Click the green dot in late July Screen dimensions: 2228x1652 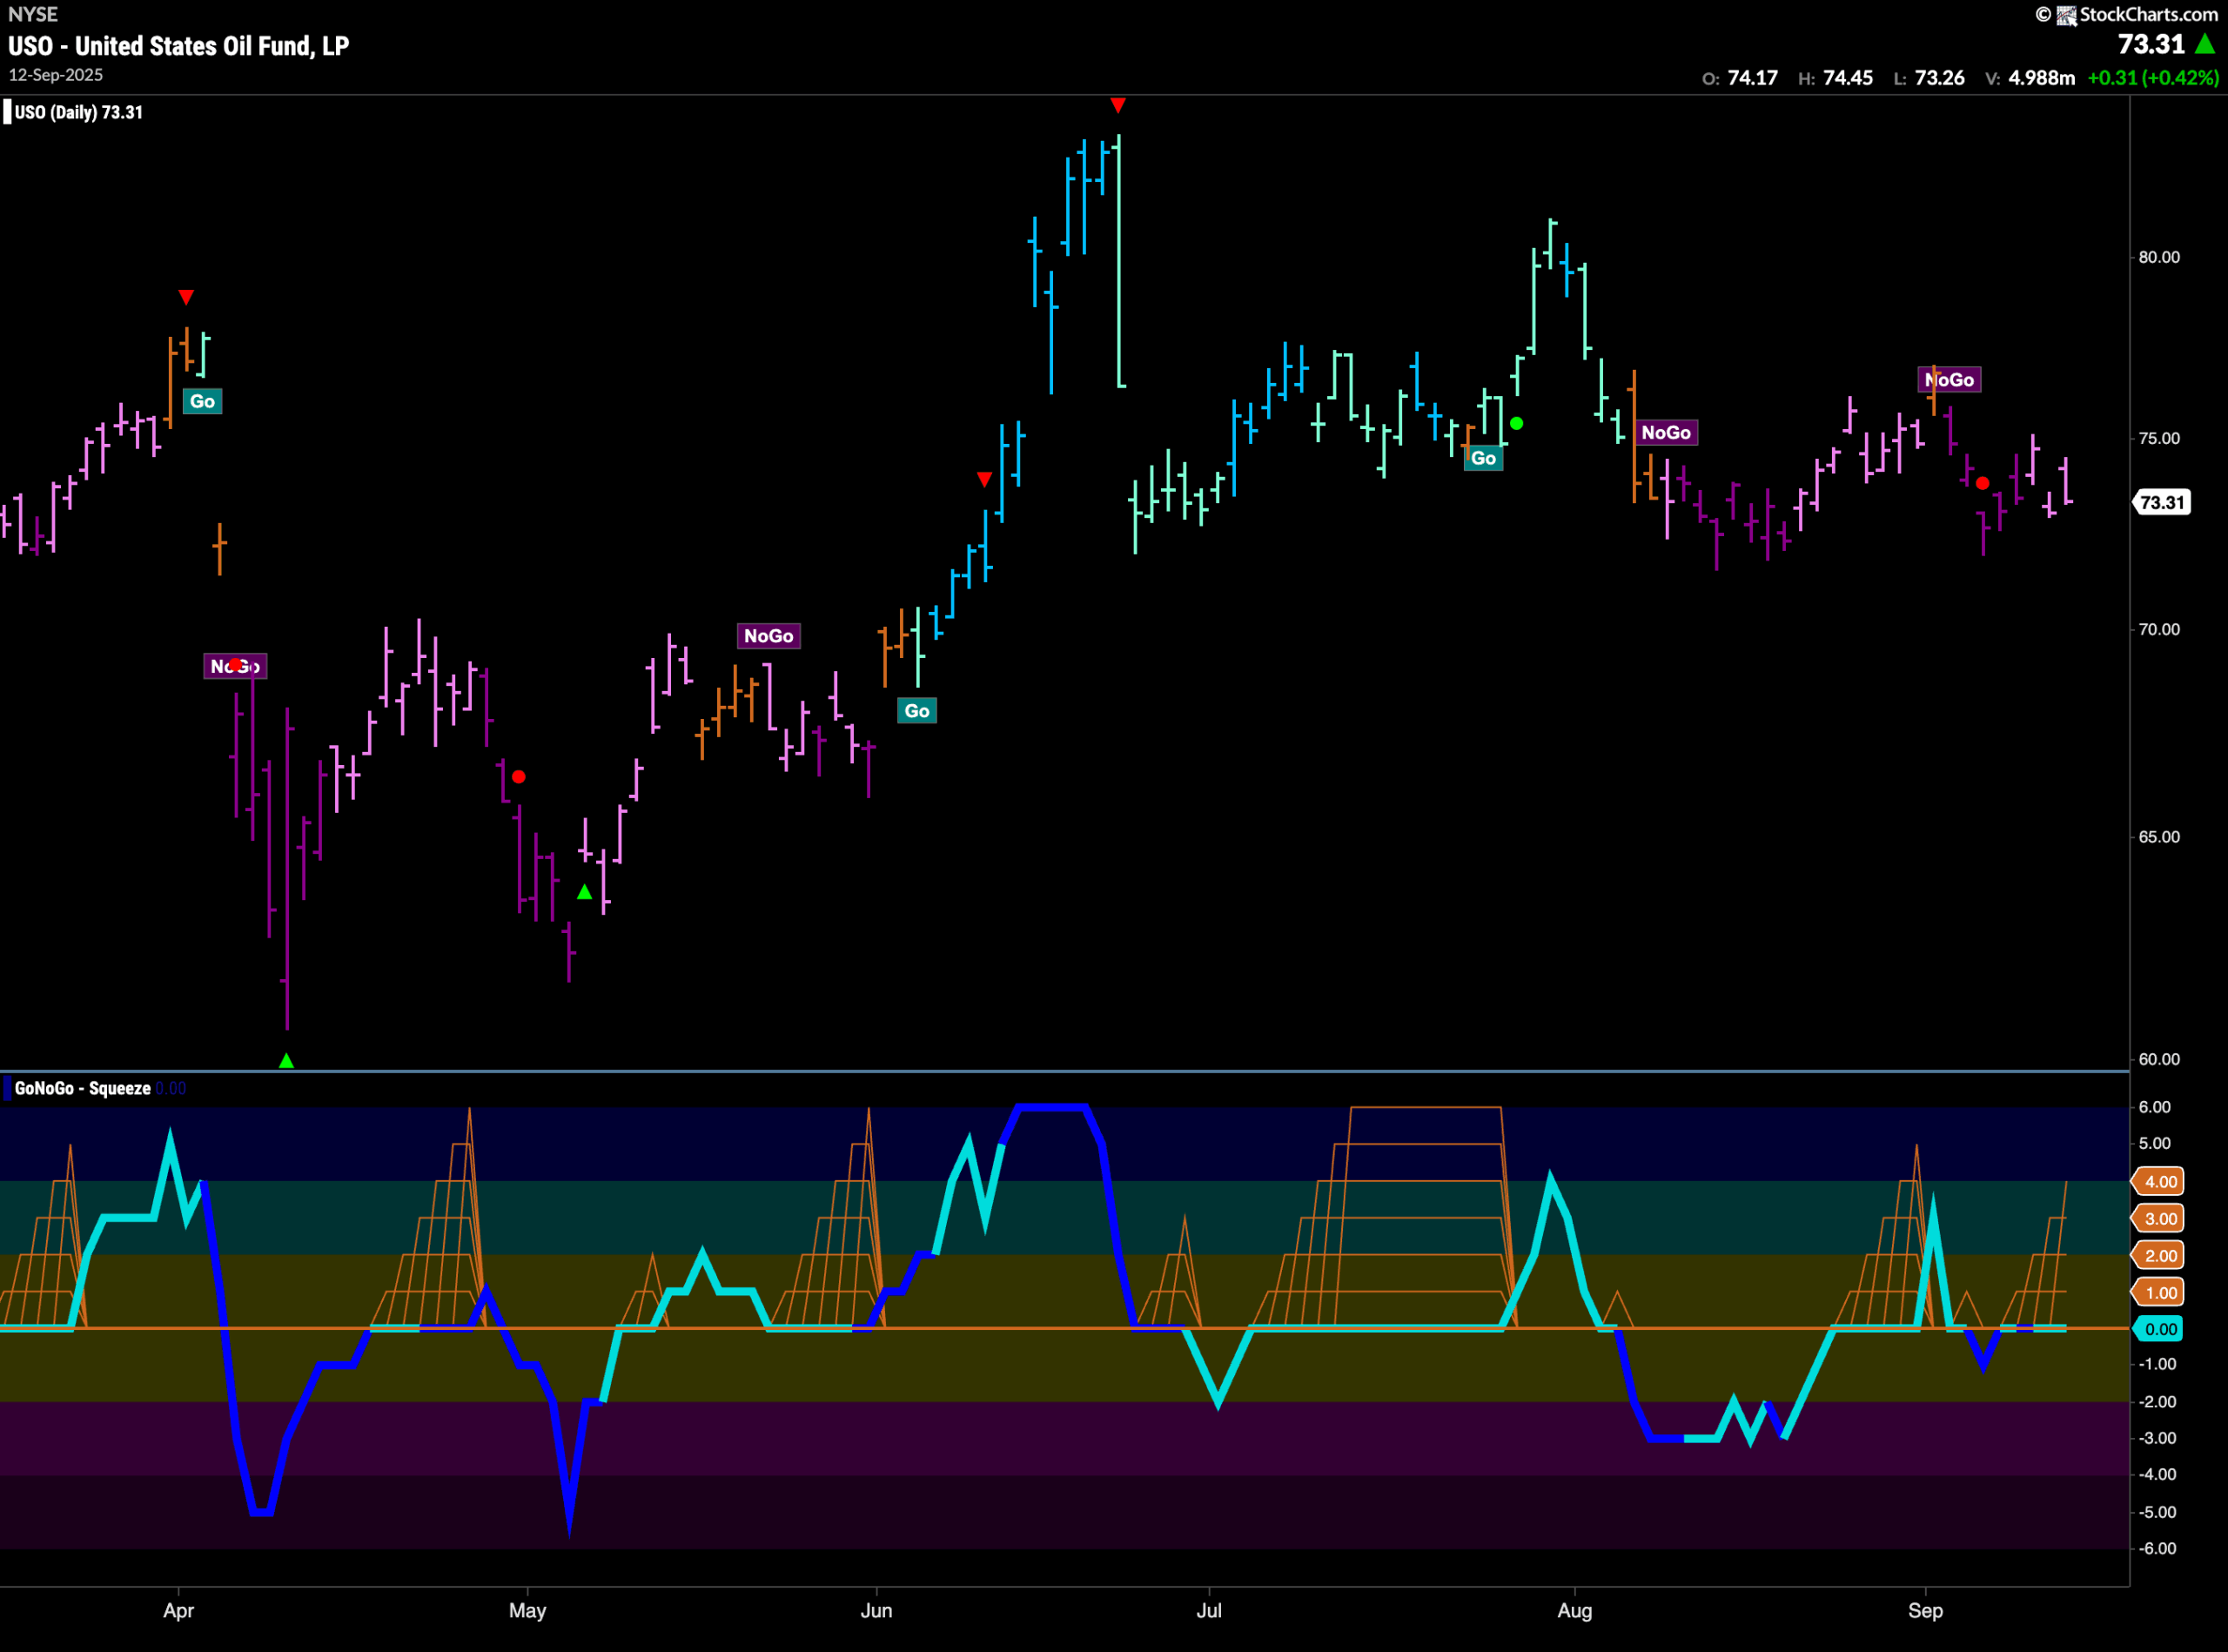[x=1517, y=424]
